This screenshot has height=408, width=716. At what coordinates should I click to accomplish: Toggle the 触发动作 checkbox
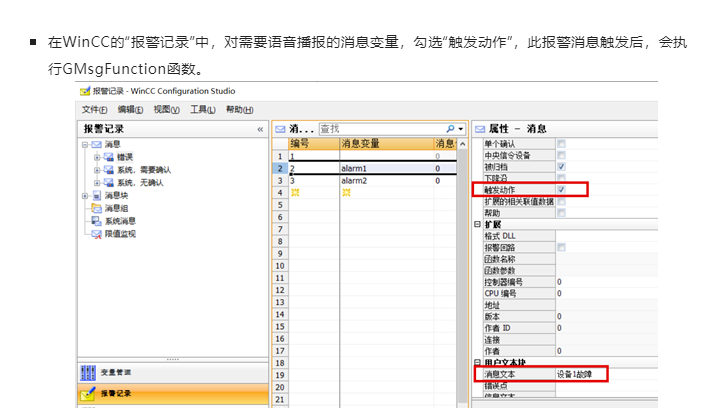pyautogui.click(x=561, y=189)
